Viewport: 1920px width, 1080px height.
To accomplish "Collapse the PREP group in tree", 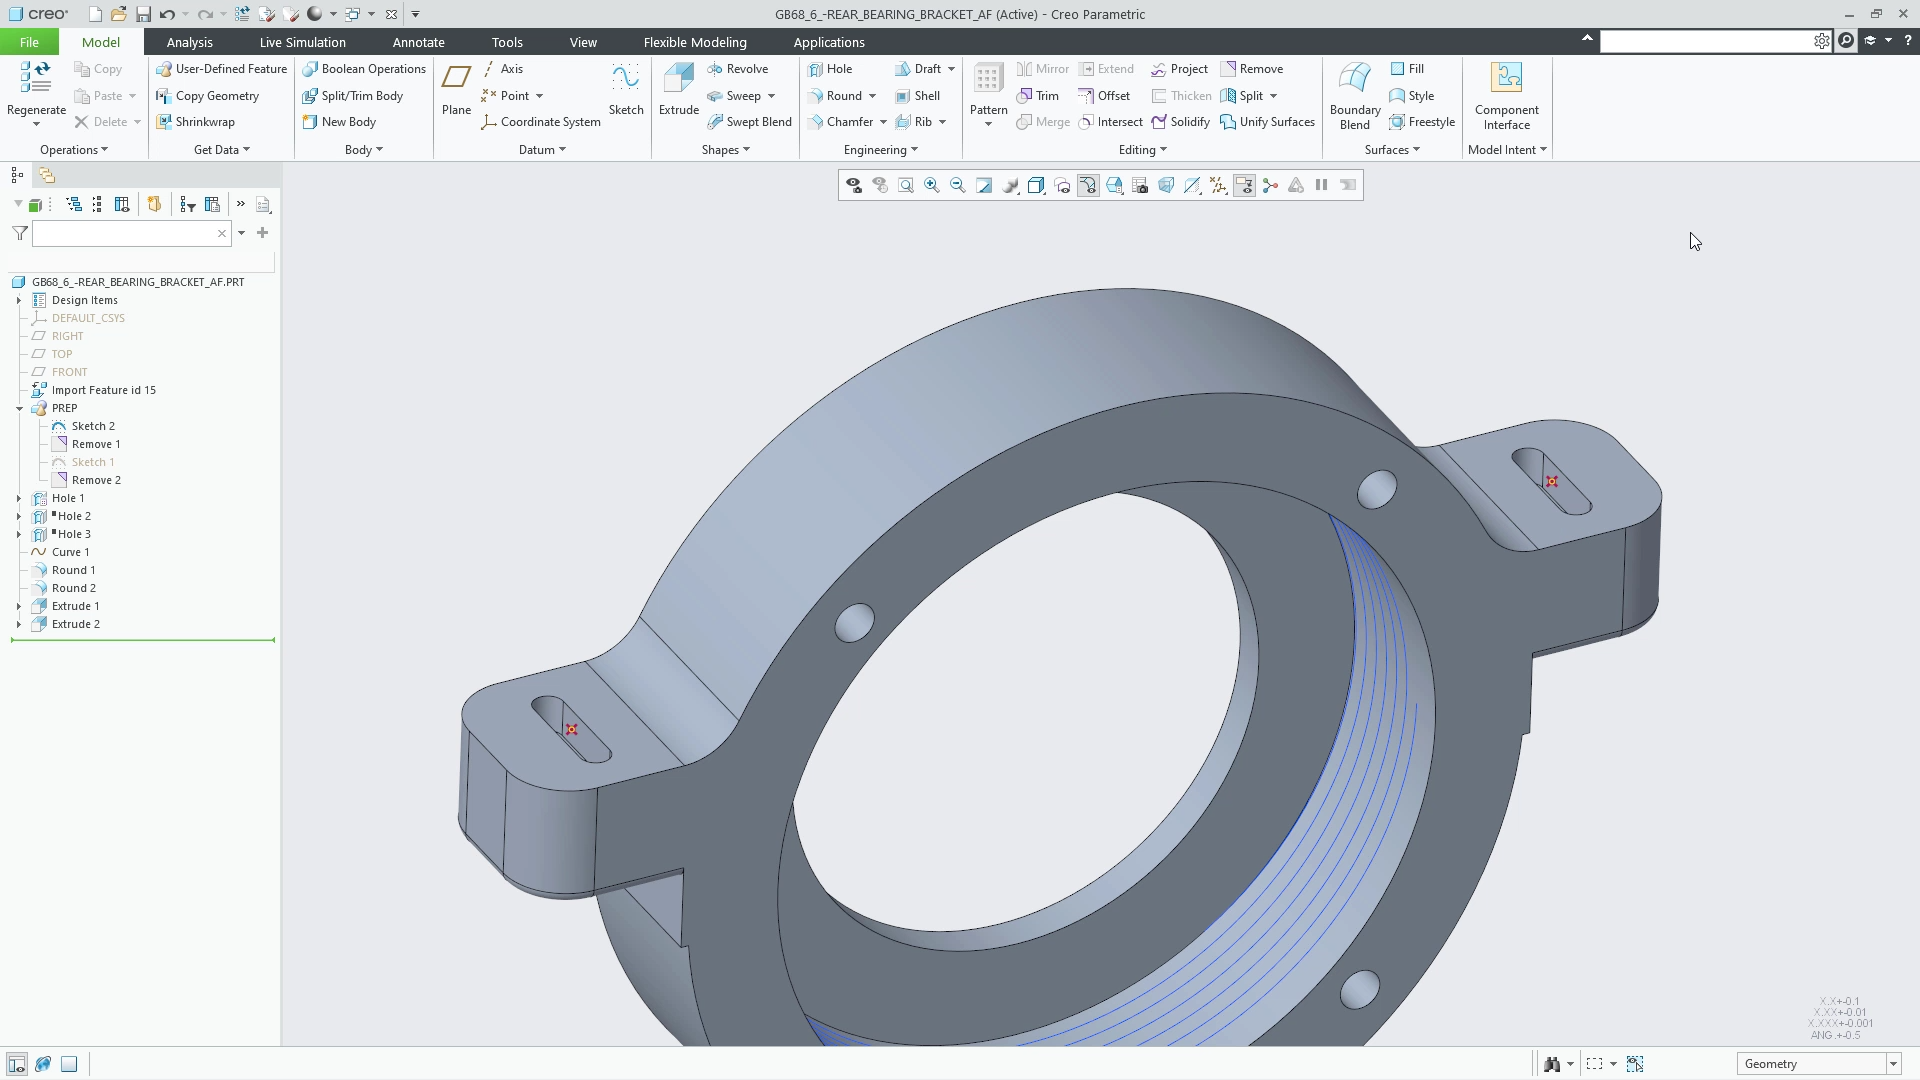I will [19, 408].
